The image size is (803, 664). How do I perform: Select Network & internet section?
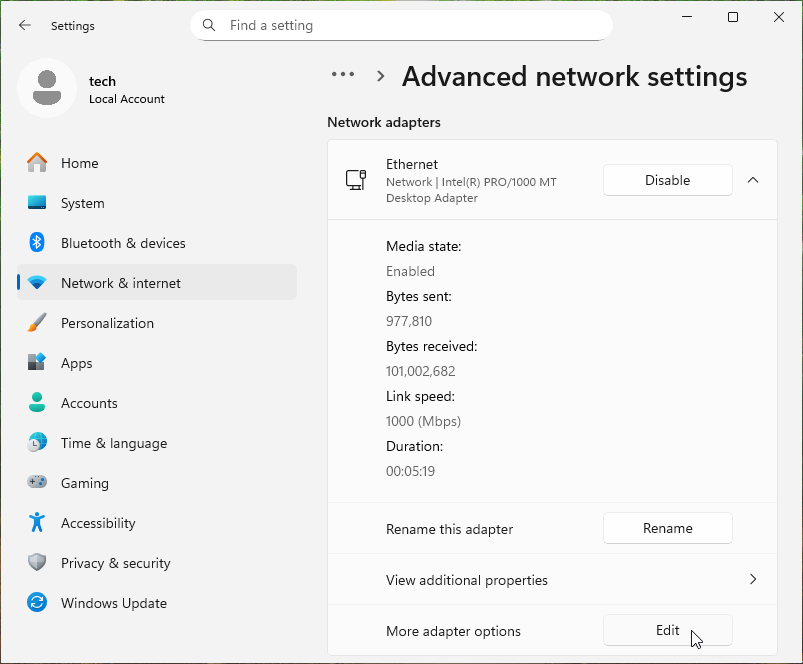click(157, 283)
